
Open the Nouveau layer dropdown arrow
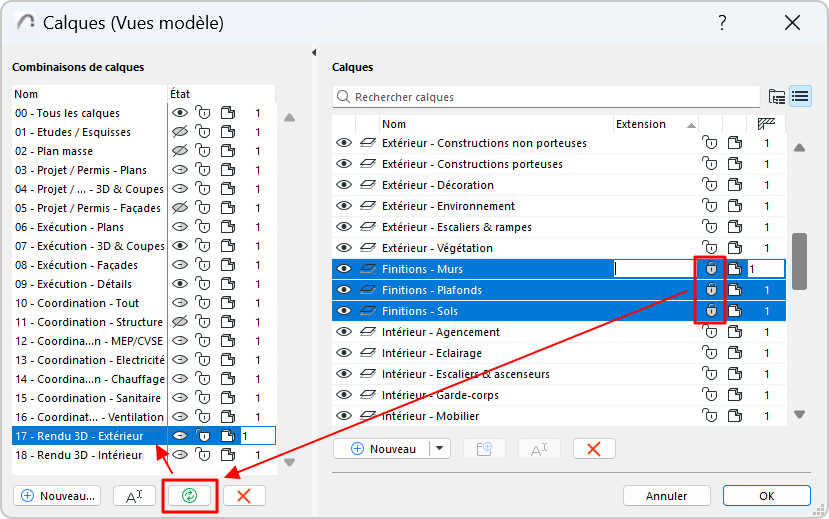(x=440, y=449)
